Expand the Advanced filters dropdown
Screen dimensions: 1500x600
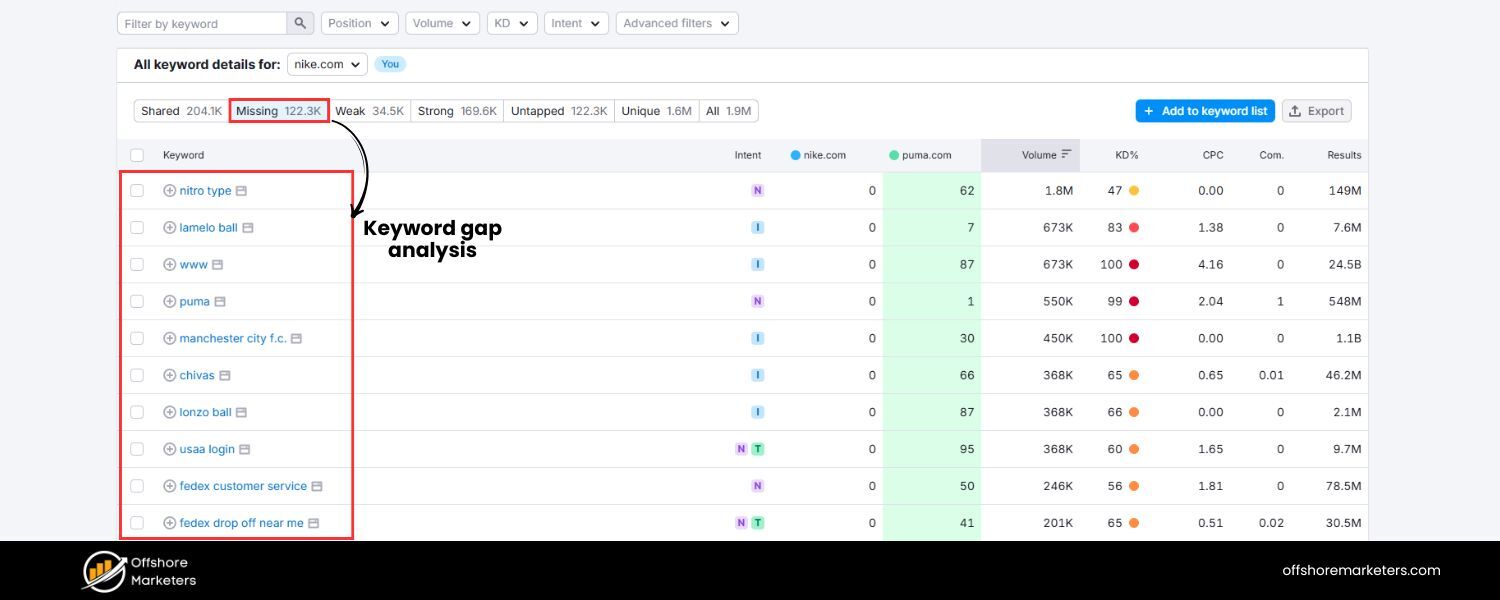tap(676, 22)
